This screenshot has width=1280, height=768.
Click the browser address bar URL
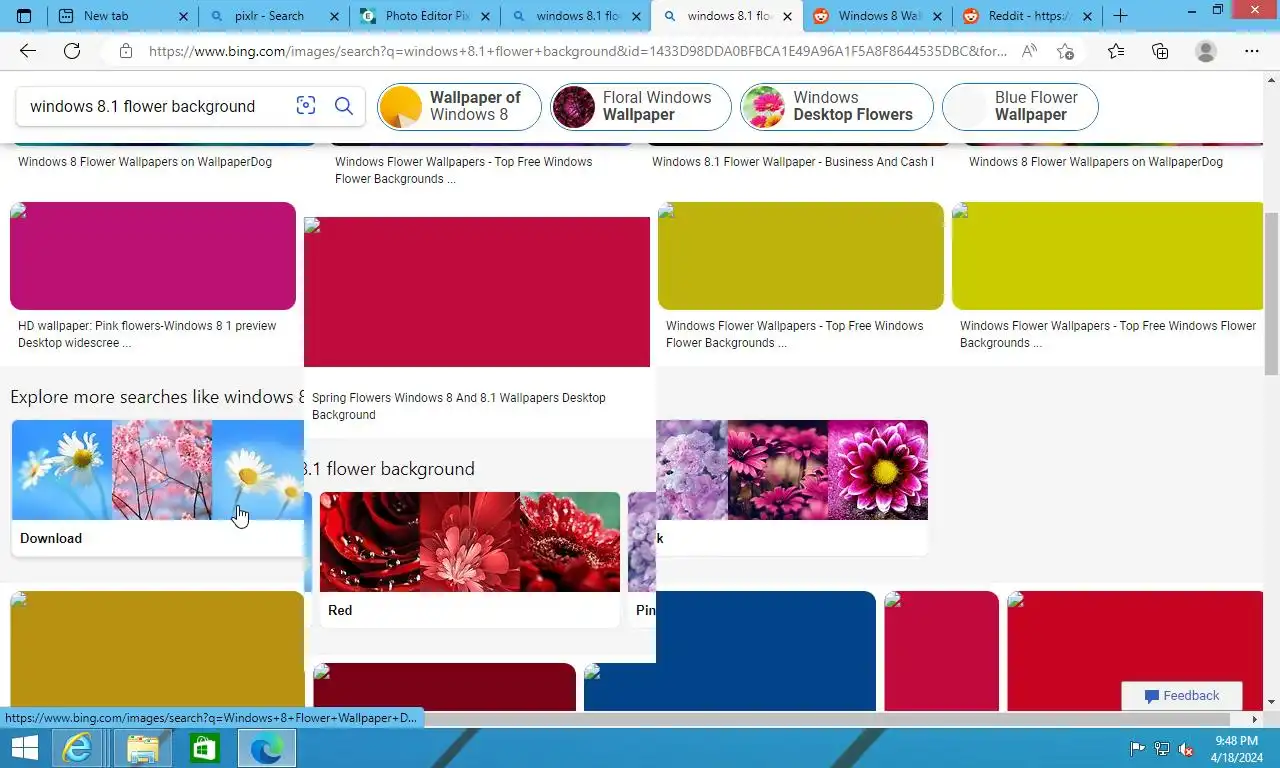point(578,51)
